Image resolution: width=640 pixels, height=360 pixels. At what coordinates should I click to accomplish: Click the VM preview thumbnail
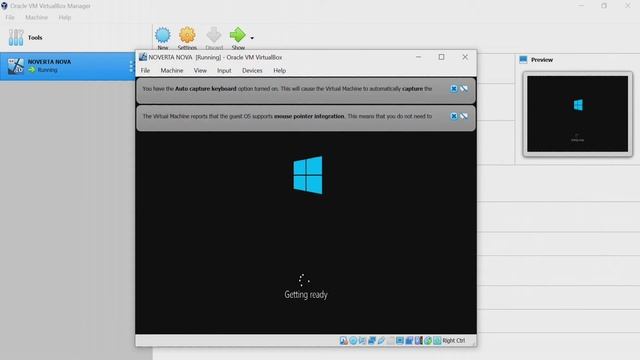coord(578,114)
